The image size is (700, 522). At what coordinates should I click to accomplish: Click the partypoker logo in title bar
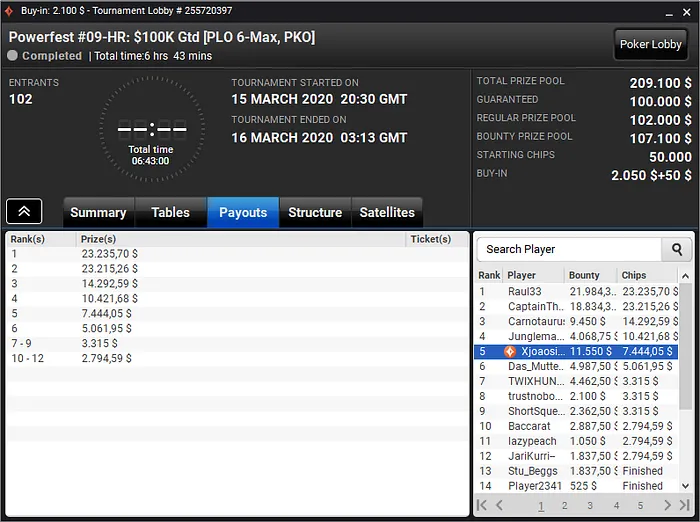pyautogui.click(x=8, y=11)
